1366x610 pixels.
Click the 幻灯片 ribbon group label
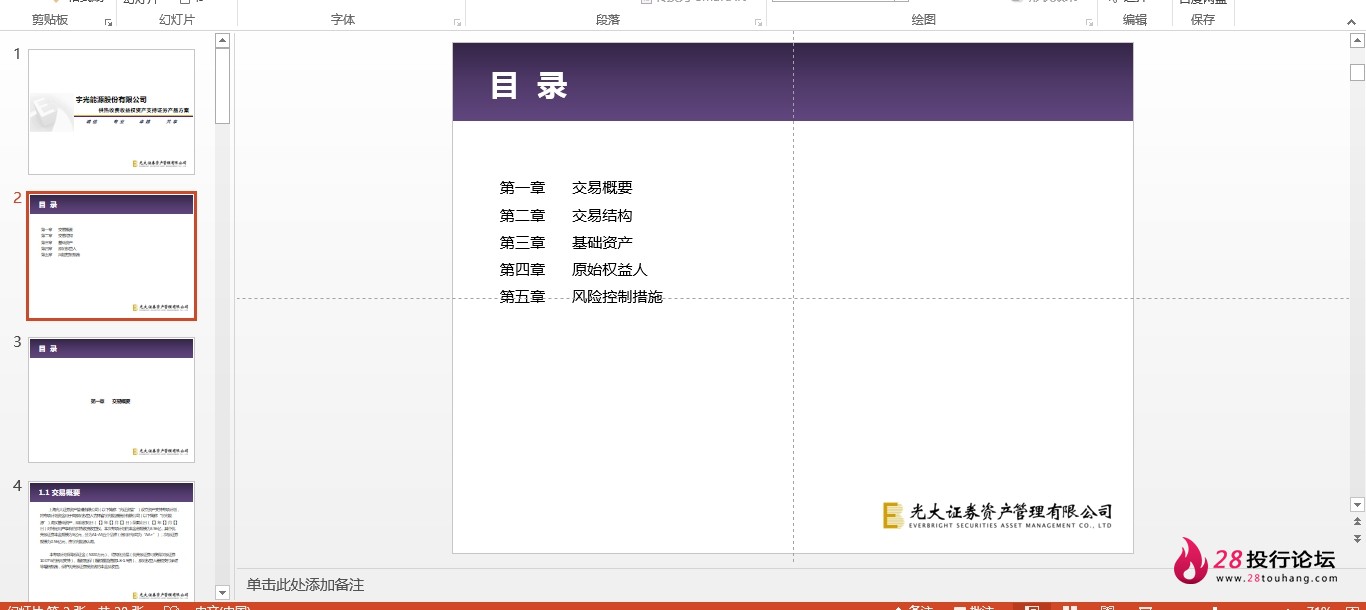pos(177,20)
